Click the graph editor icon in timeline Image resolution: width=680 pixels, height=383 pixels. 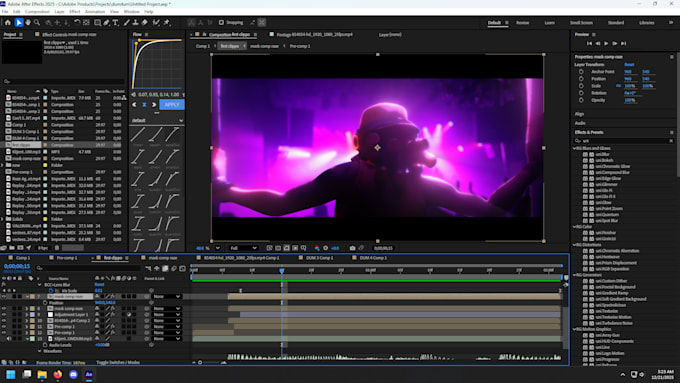point(183,268)
